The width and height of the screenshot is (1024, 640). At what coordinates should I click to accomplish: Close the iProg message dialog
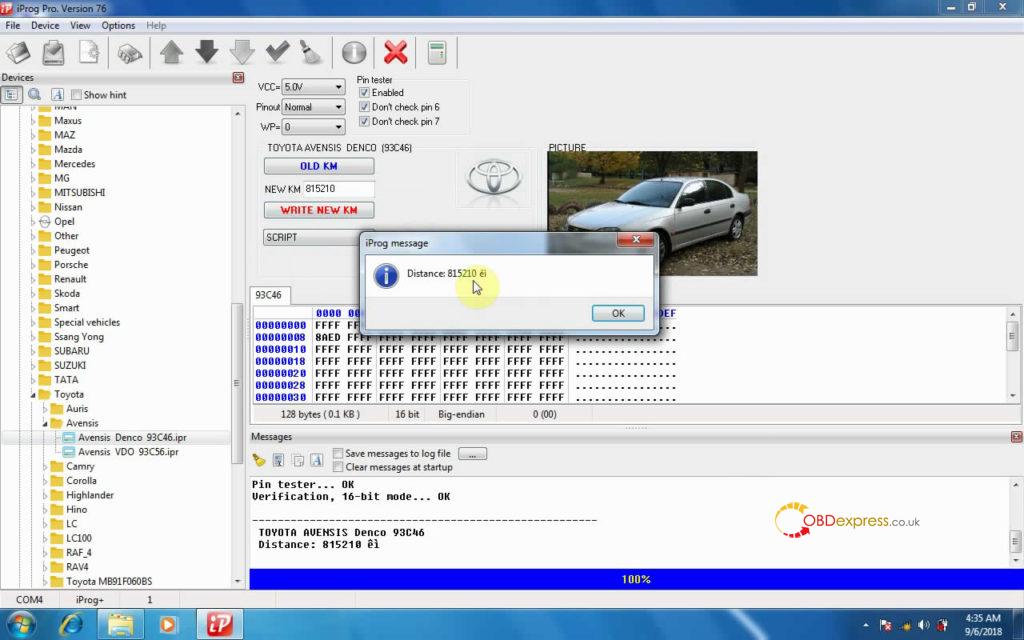click(635, 240)
